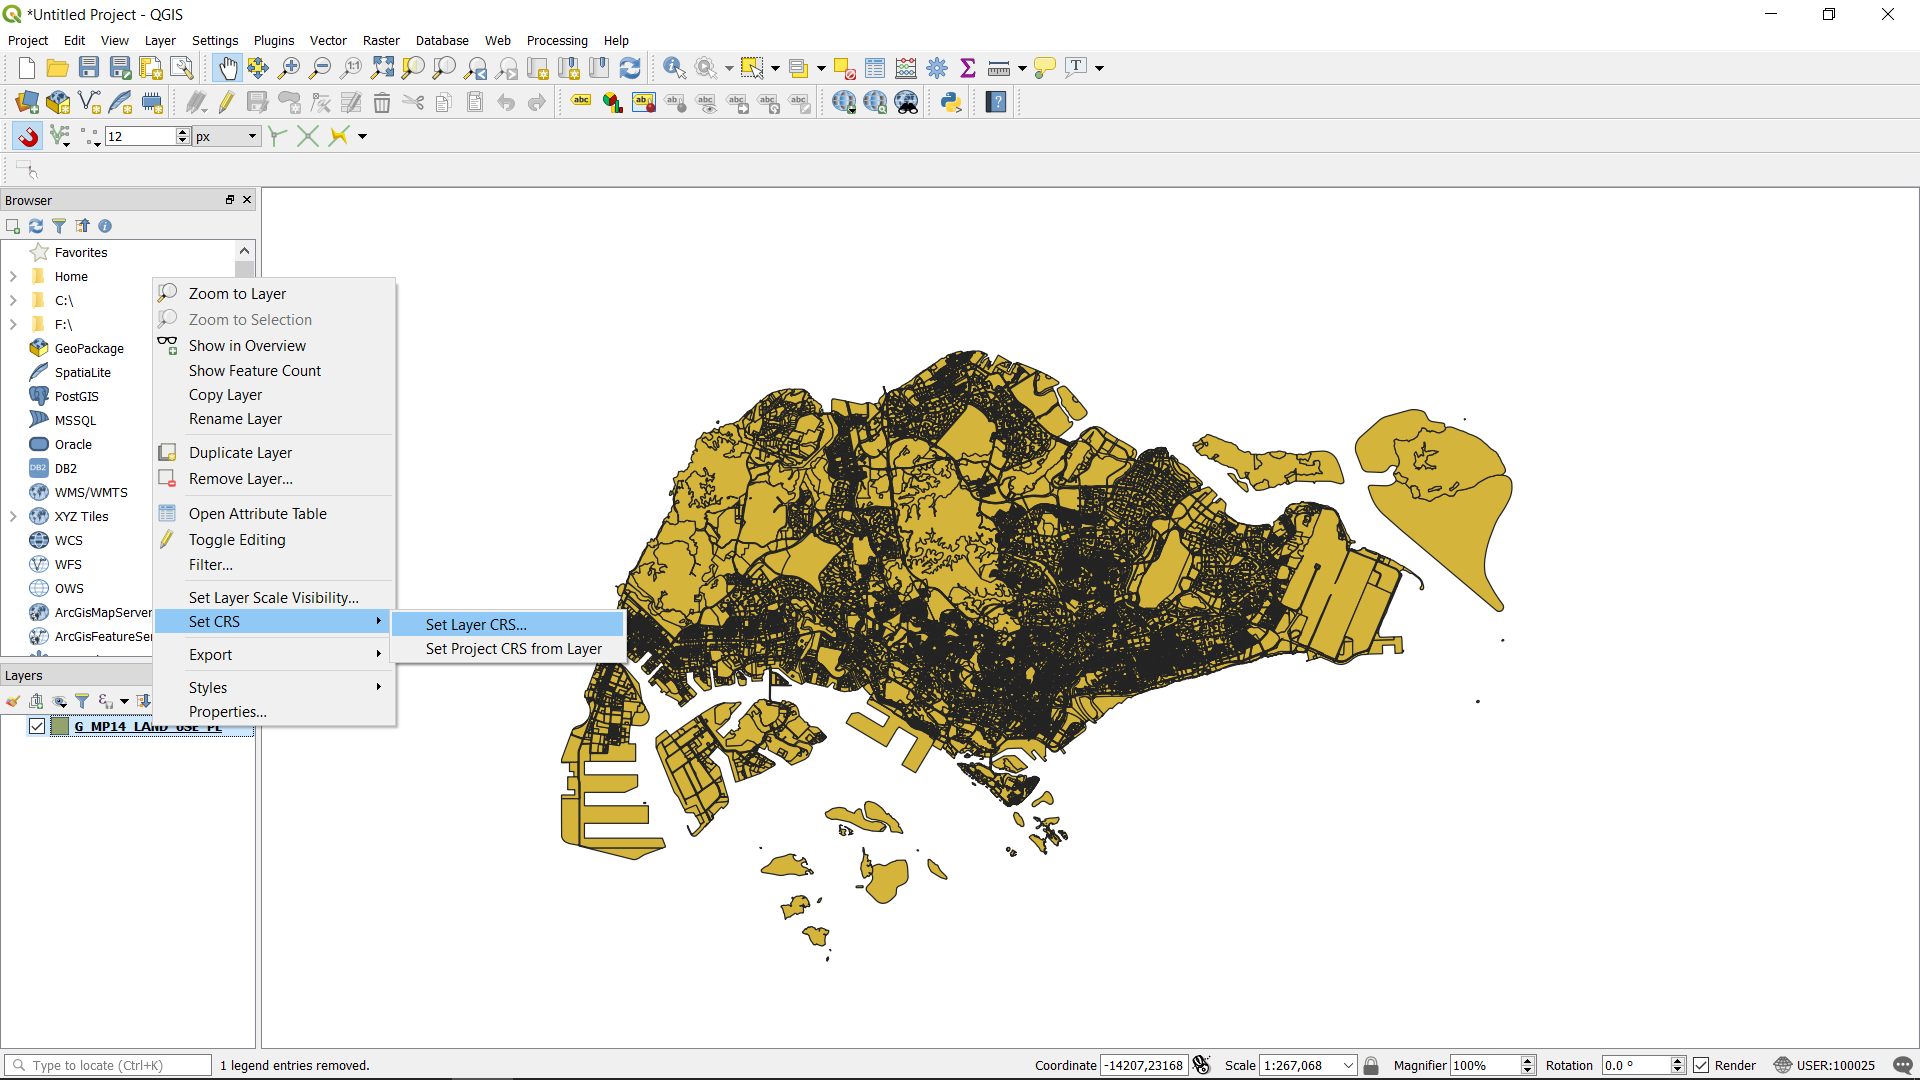Toggle the scale lock icon

pos(1371,1065)
